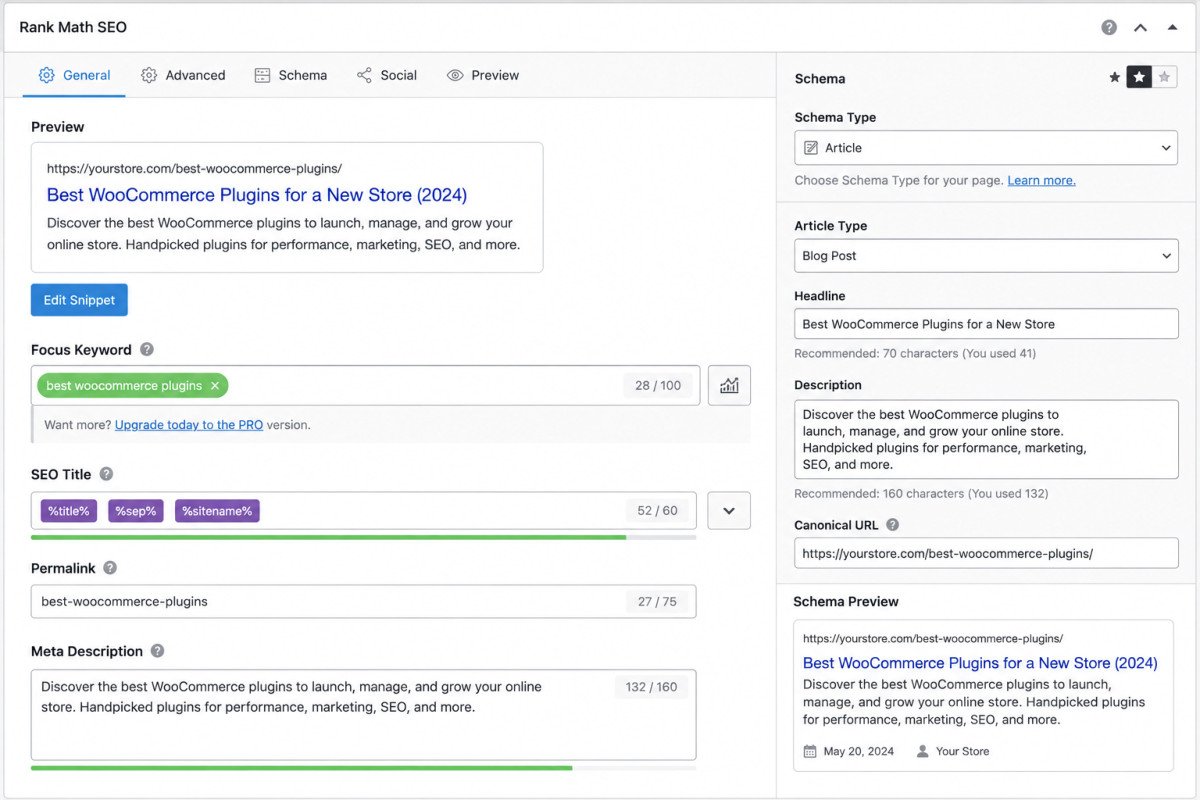Click the Learn more link
This screenshot has width=1200, height=800.
coord(1042,181)
